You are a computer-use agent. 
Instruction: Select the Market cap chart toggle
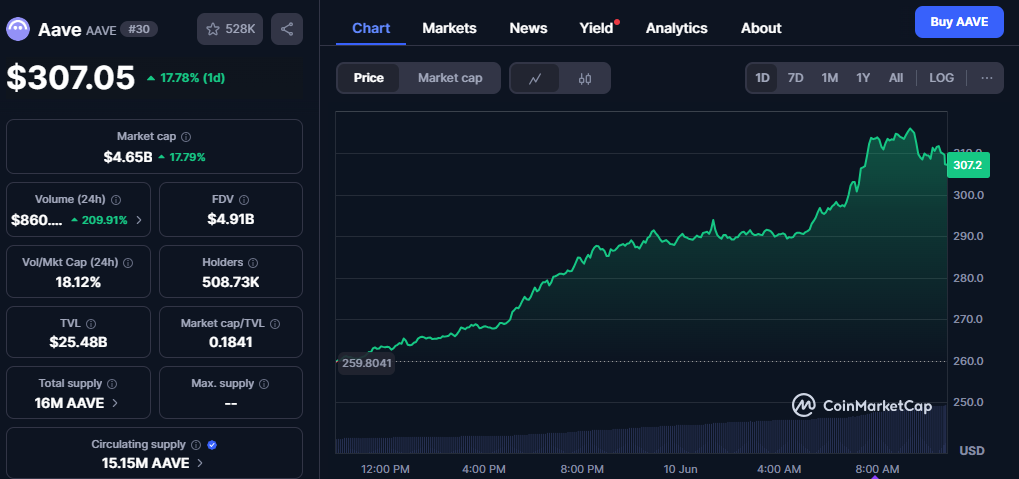tap(450, 78)
